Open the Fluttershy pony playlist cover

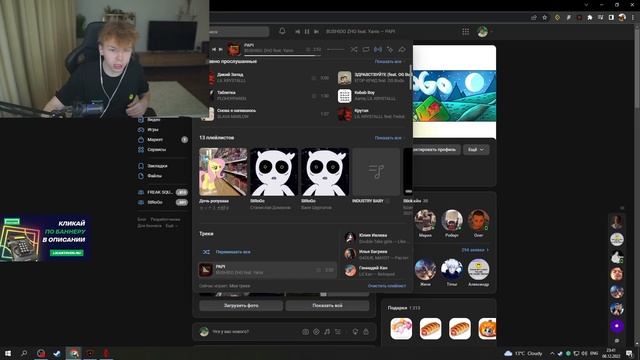coord(223,172)
